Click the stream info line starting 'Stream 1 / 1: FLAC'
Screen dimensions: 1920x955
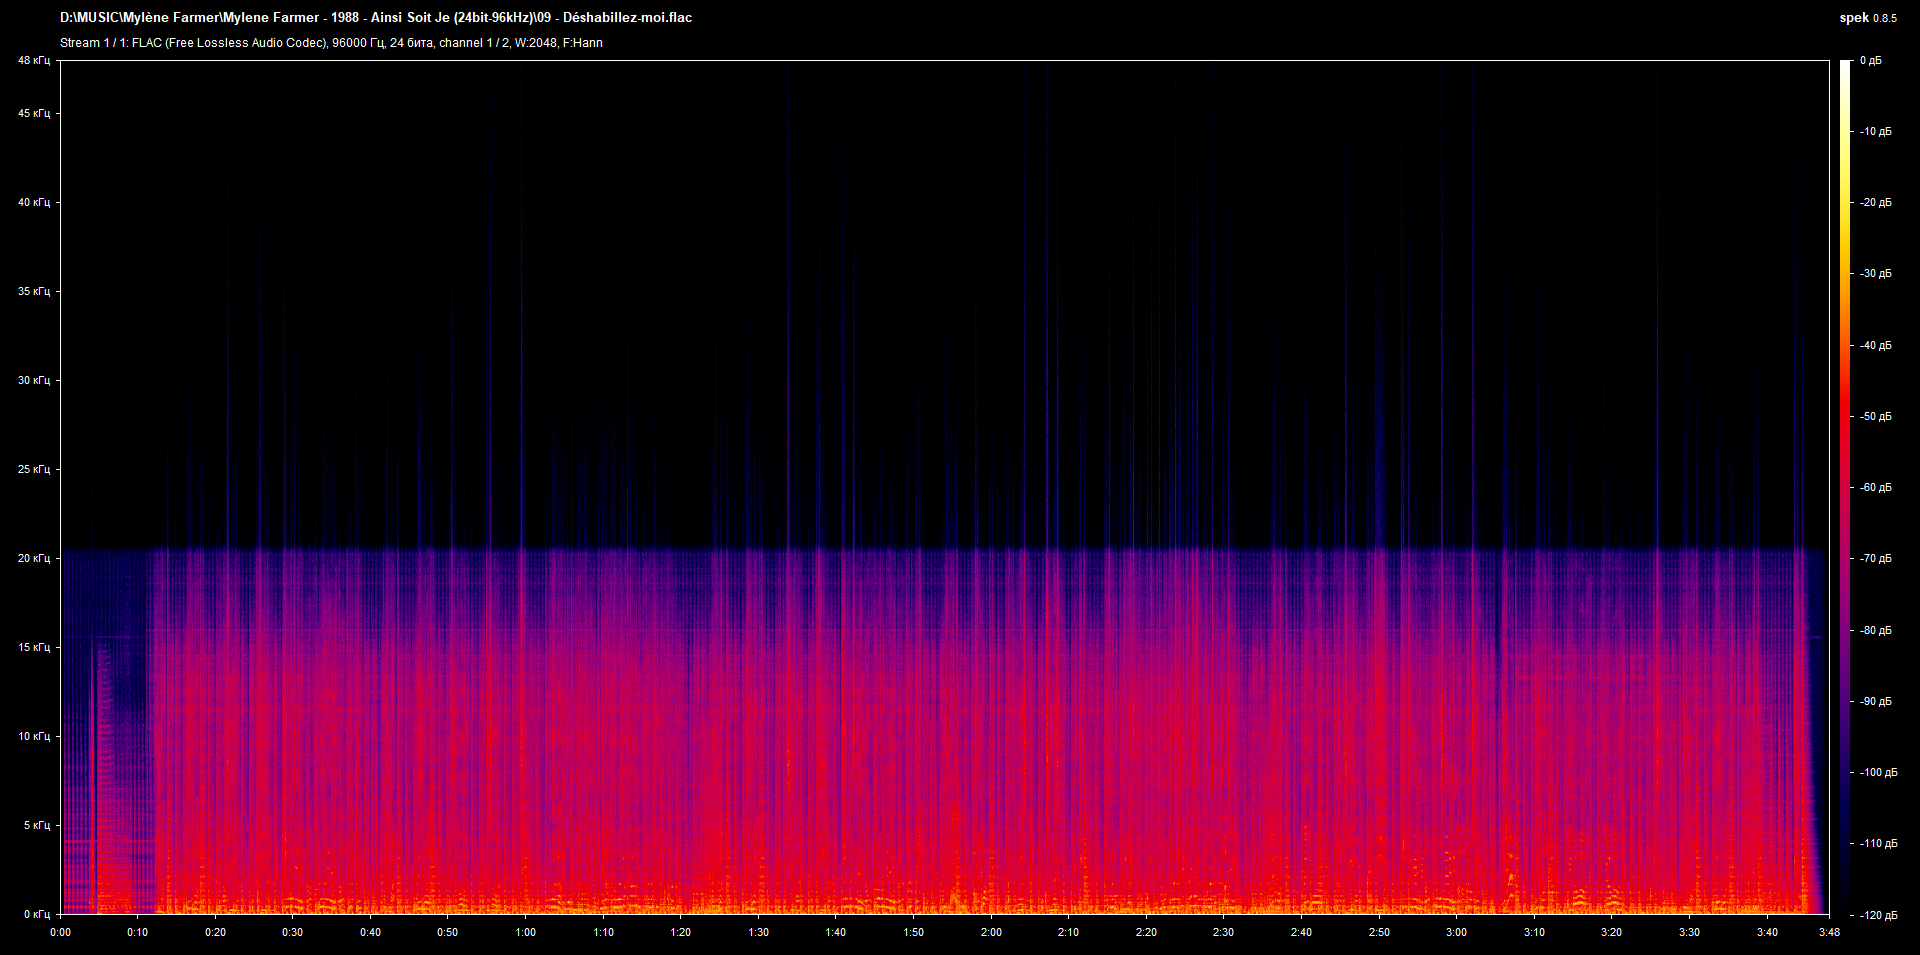[x=331, y=43]
